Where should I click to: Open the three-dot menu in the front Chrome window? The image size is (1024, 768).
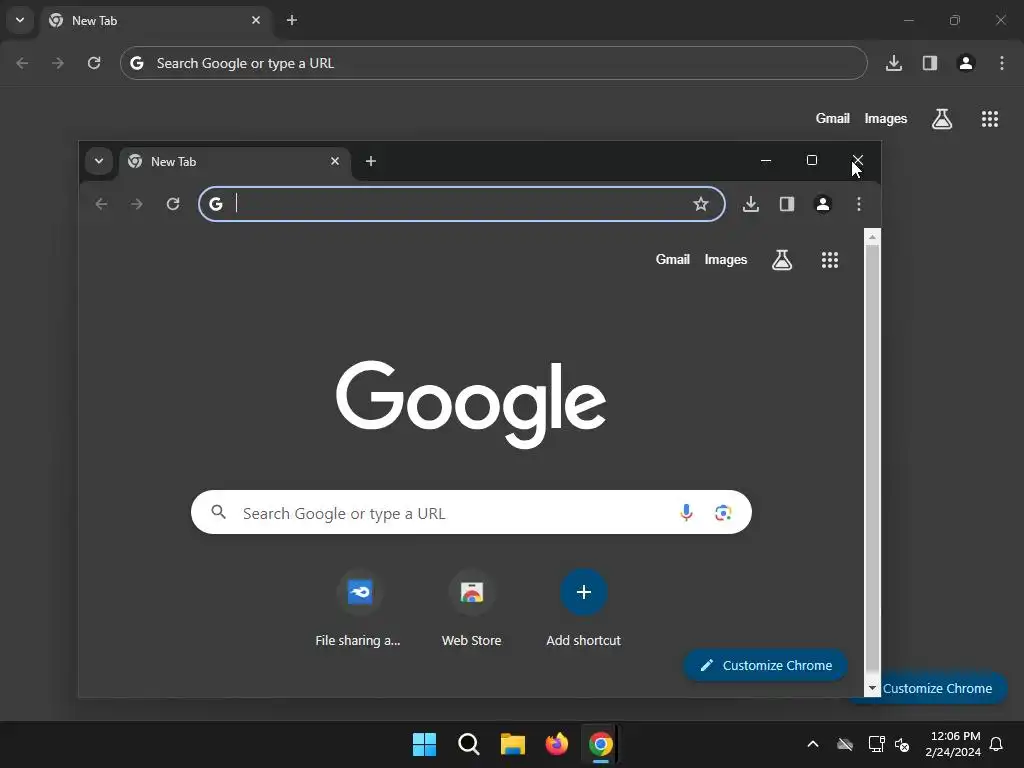[859, 204]
